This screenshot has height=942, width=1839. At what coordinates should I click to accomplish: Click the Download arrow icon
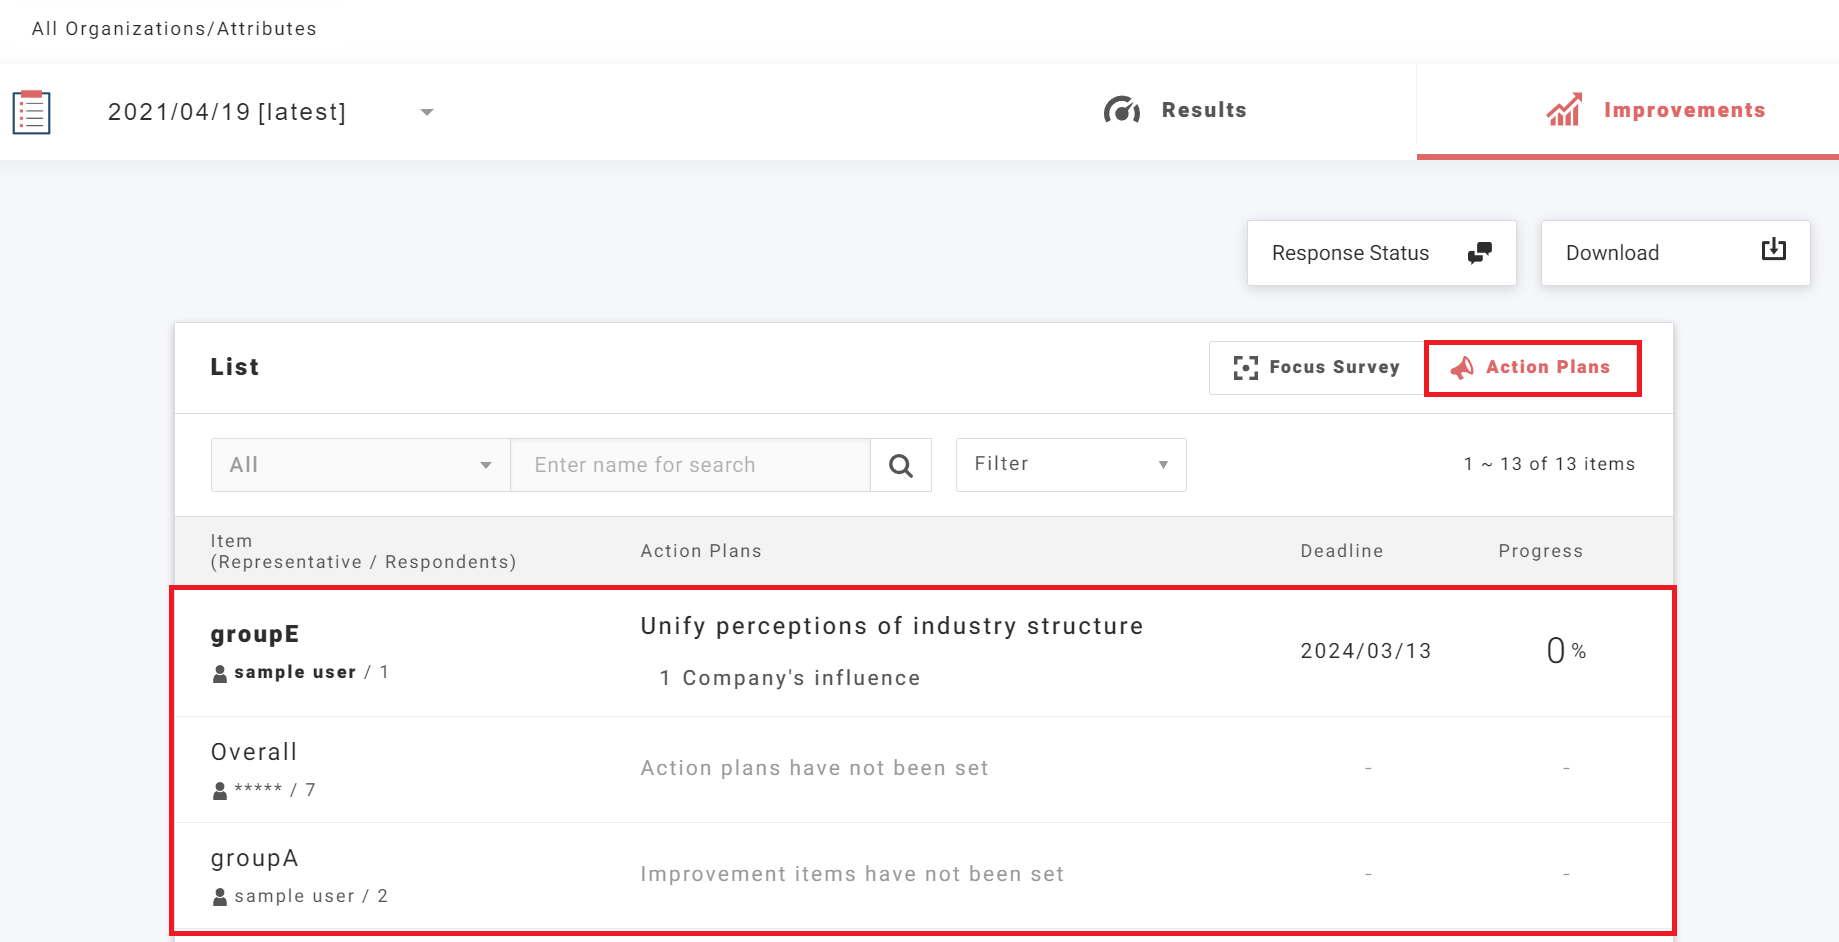pos(1773,250)
